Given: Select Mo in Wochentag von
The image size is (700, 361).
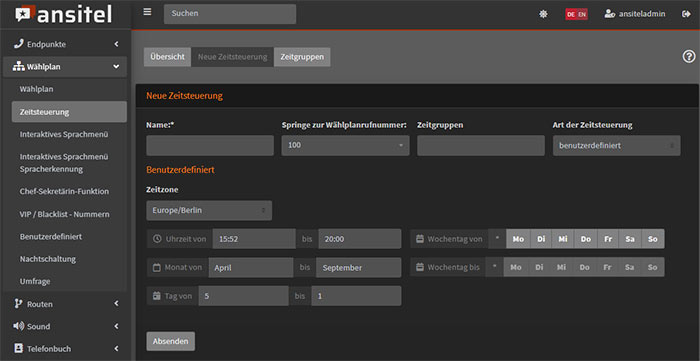Looking at the screenshot, I should point(518,239).
